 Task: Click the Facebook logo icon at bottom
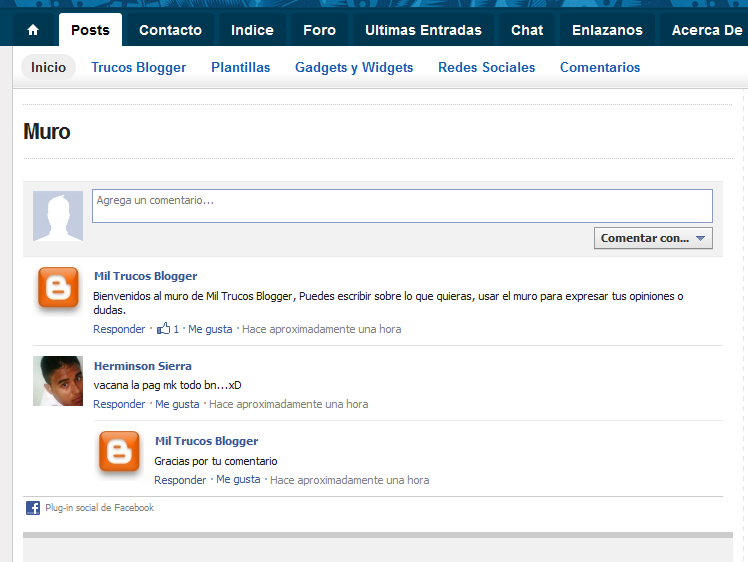pyautogui.click(x=33, y=508)
